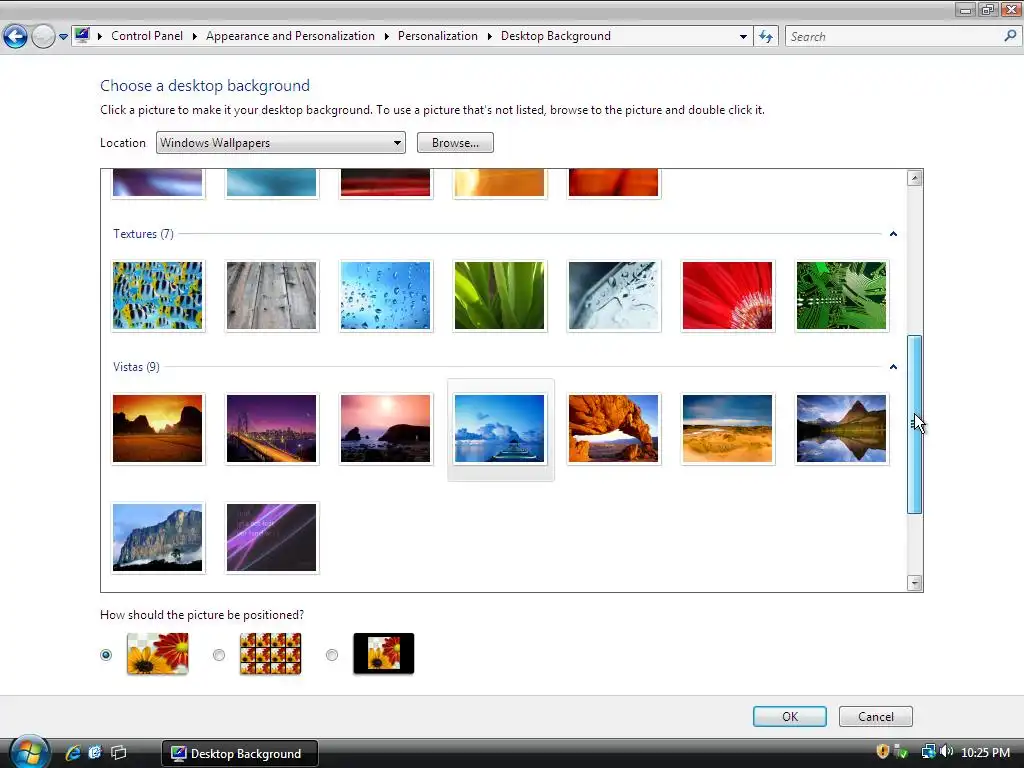Click the tiled flowers position preview
The width and height of the screenshot is (1024, 768).
point(270,653)
